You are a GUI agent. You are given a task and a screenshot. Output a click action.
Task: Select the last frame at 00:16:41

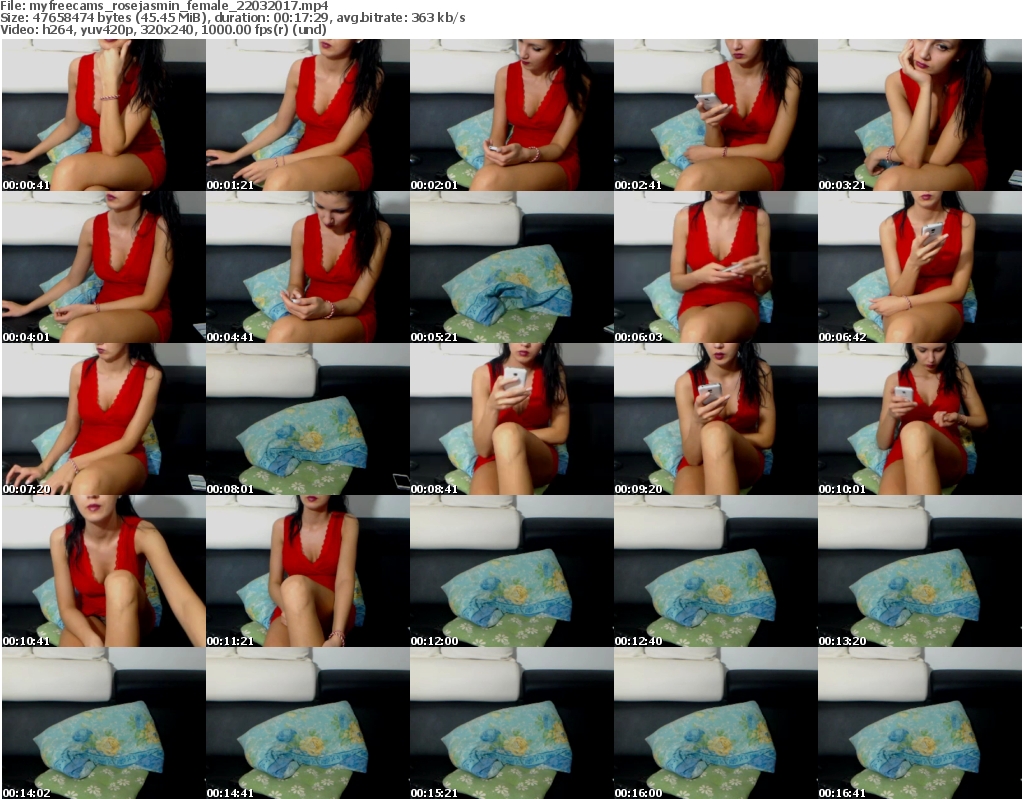pyautogui.click(x=920, y=723)
